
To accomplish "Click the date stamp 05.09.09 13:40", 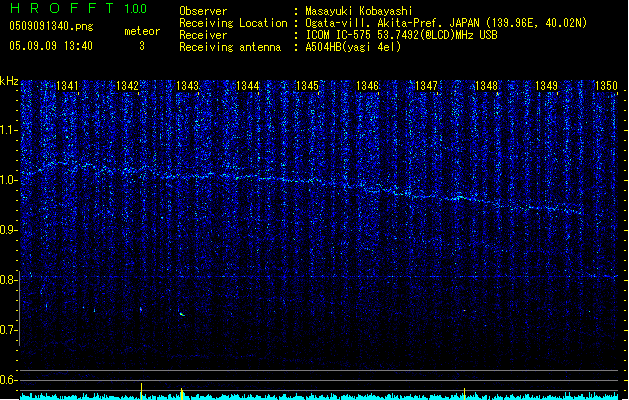I will click(51, 46).
